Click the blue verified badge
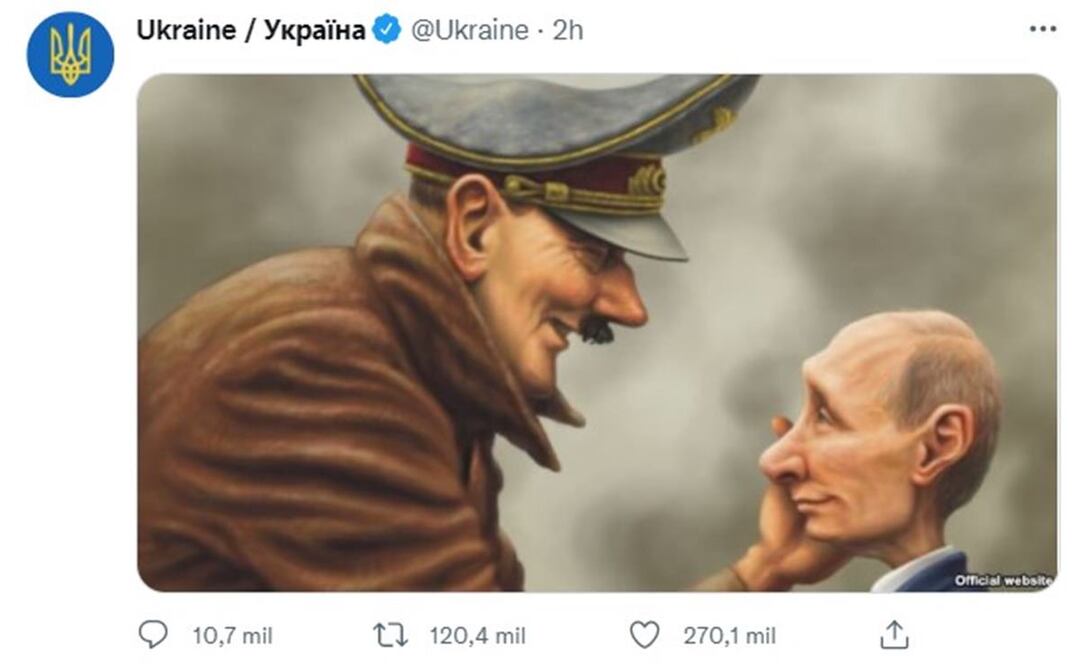Viewport: 1081px width, 666px height. [386, 30]
